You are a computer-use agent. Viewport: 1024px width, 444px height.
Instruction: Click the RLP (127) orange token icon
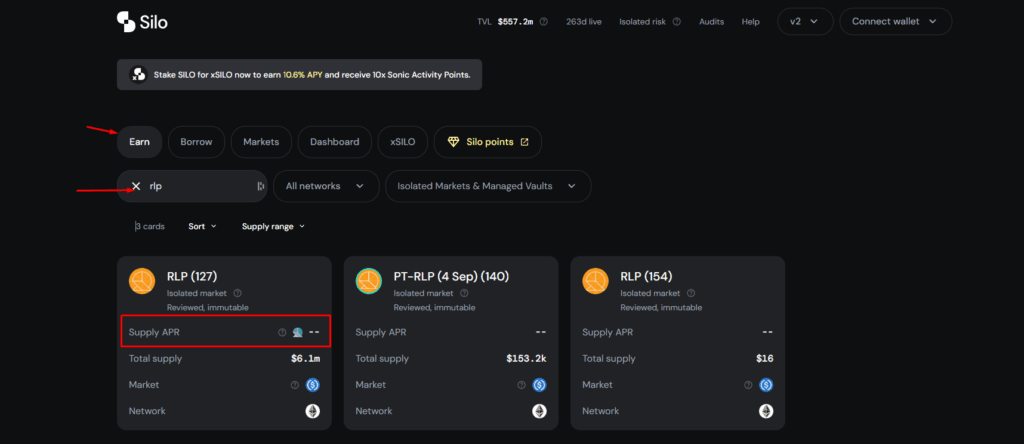[142, 281]
